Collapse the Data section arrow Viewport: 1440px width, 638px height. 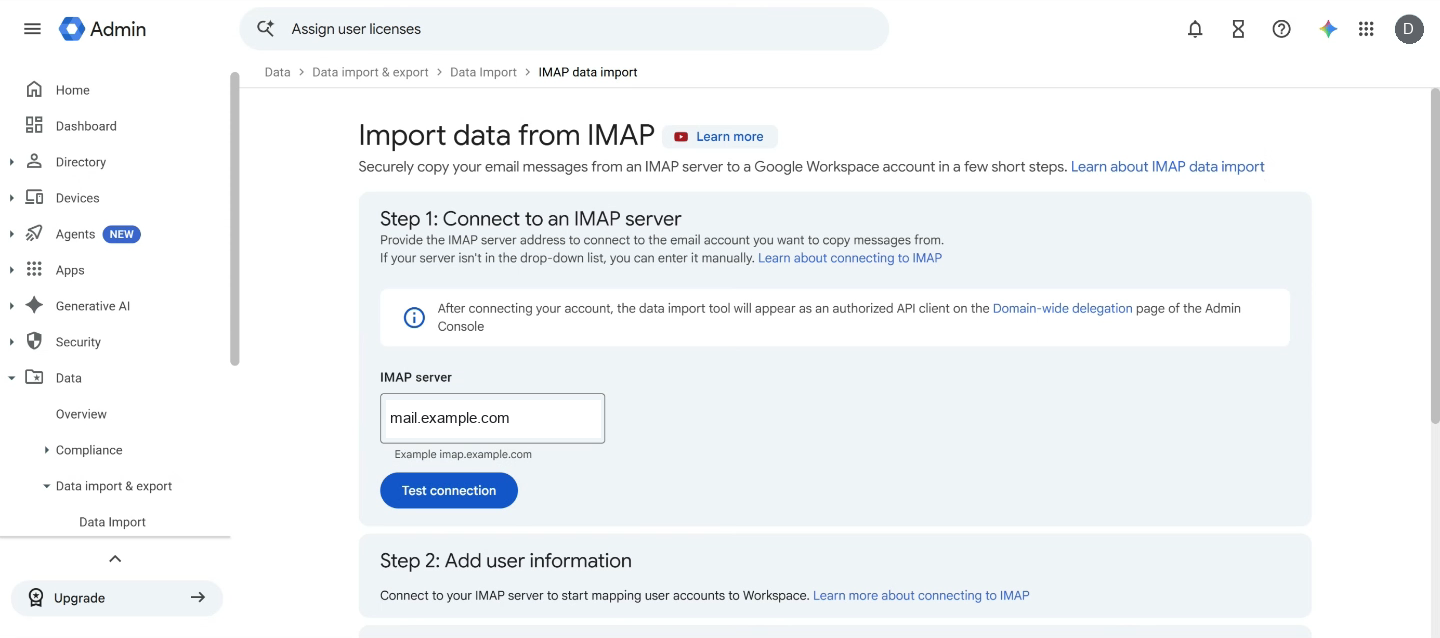click(x=11, y=378)
